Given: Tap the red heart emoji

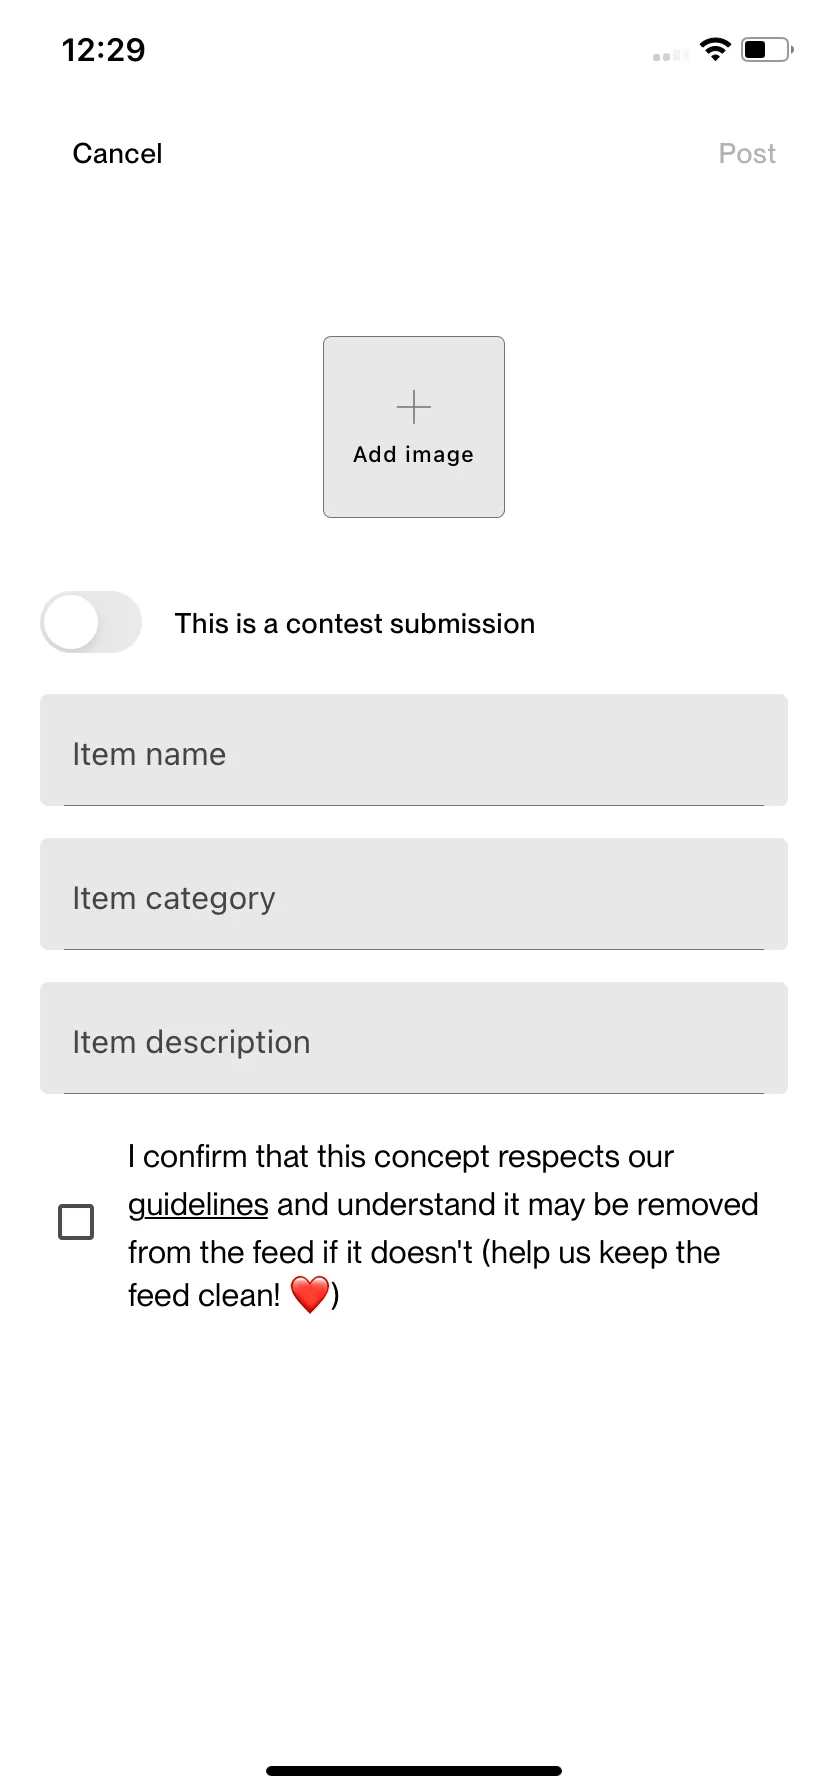Looking at the screenshot, I should click(x=310, y=1295).
